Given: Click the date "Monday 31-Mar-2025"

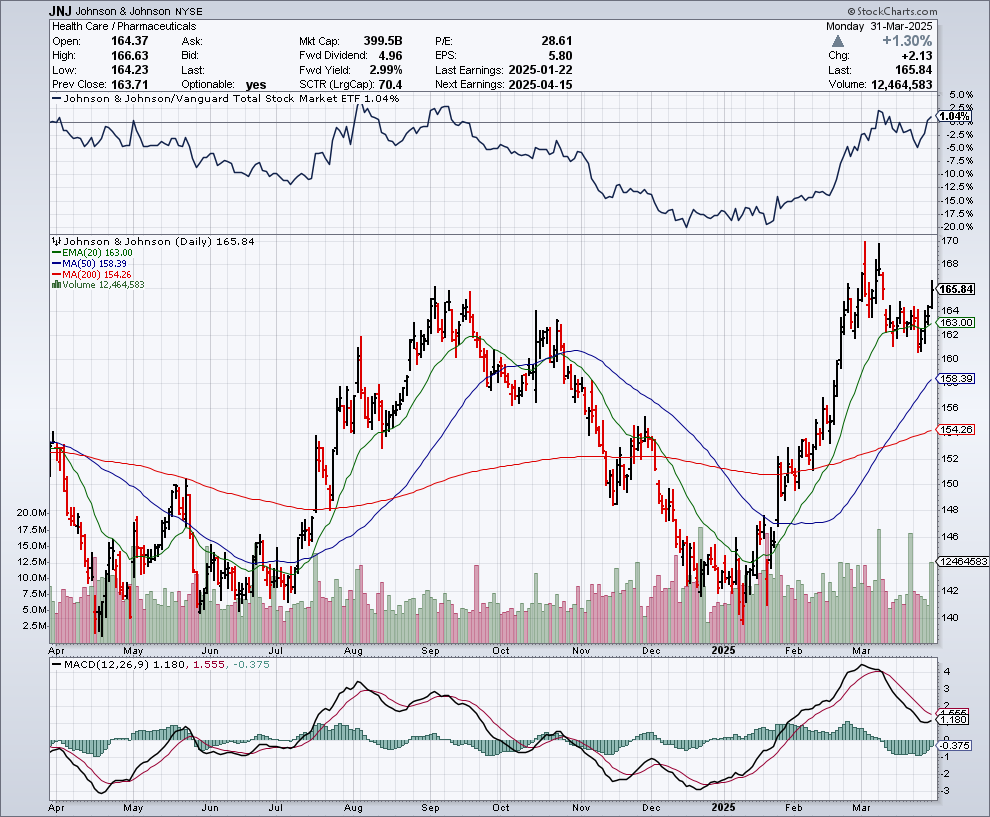Looking at the screenshot, I should click(x=879, y=27).
